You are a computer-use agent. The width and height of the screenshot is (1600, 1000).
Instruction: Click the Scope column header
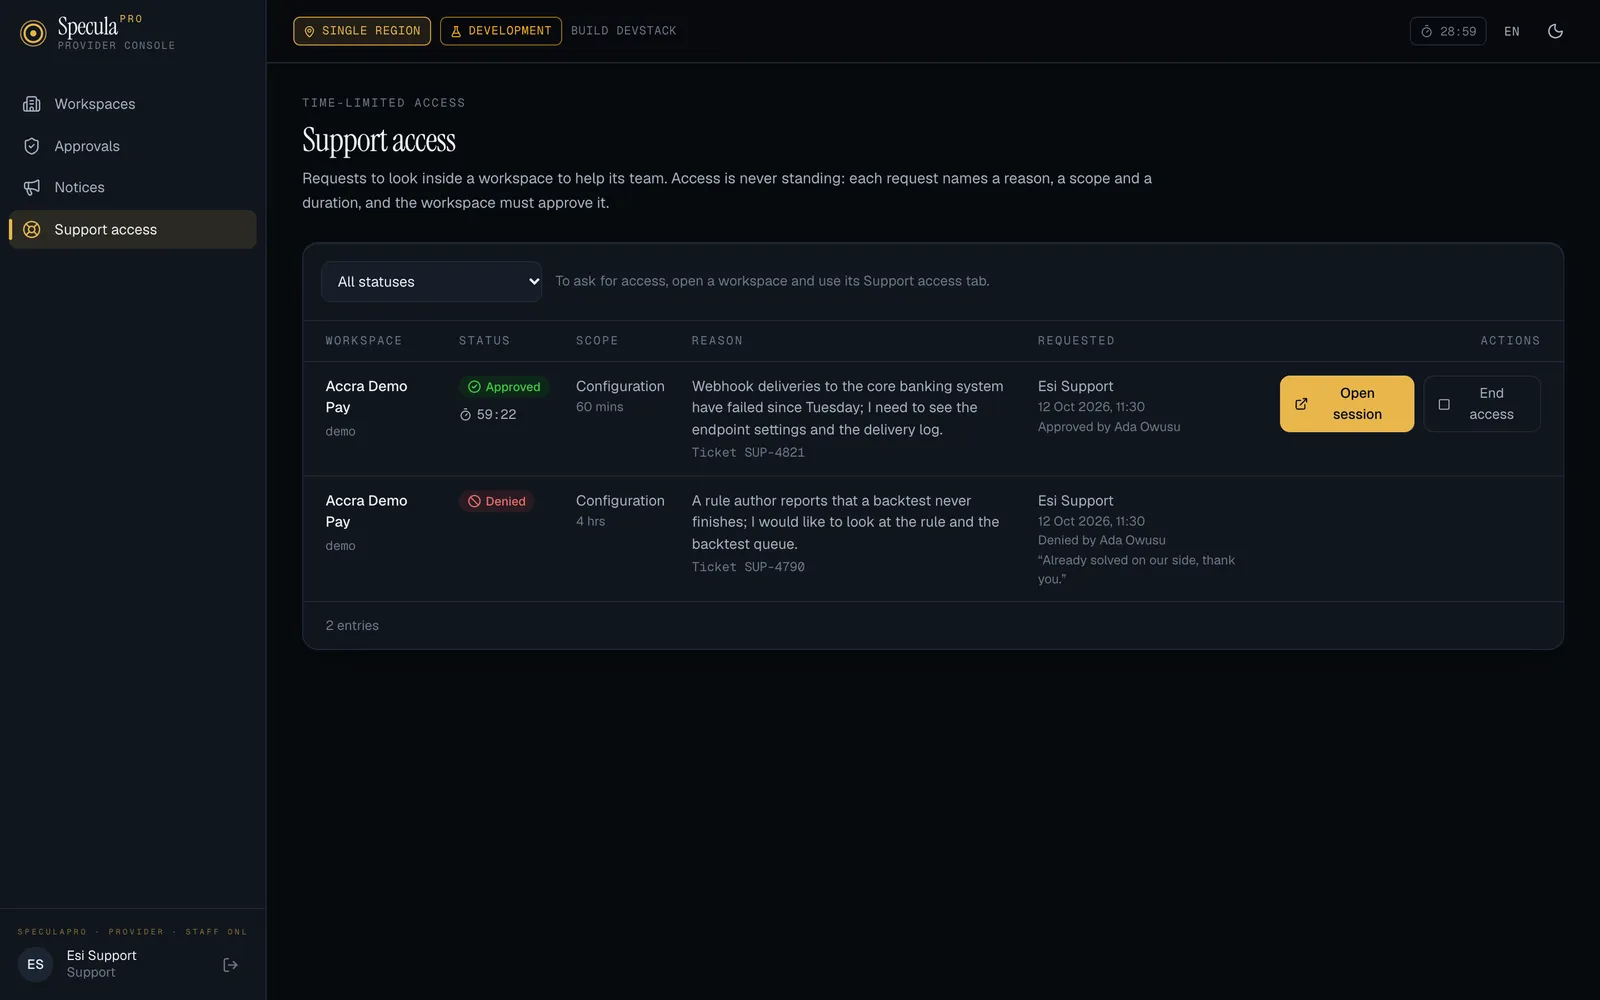click(x=596, y=341)
